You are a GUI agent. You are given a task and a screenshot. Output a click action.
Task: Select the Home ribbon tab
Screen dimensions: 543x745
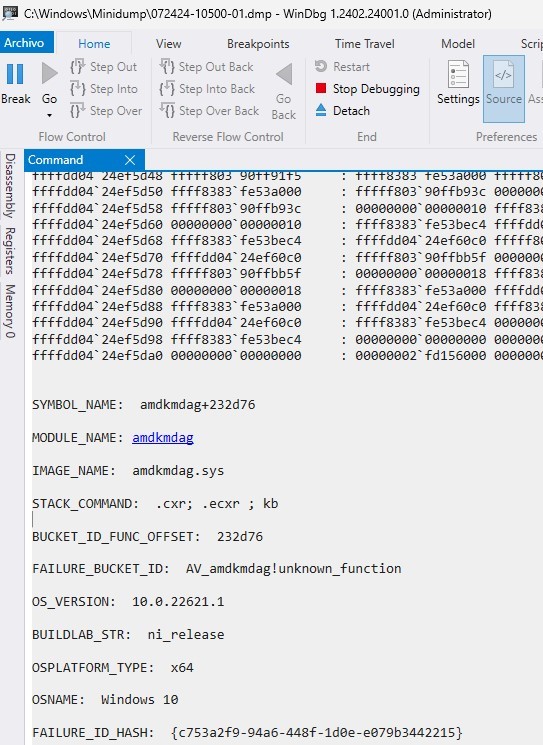click(94, 44)
